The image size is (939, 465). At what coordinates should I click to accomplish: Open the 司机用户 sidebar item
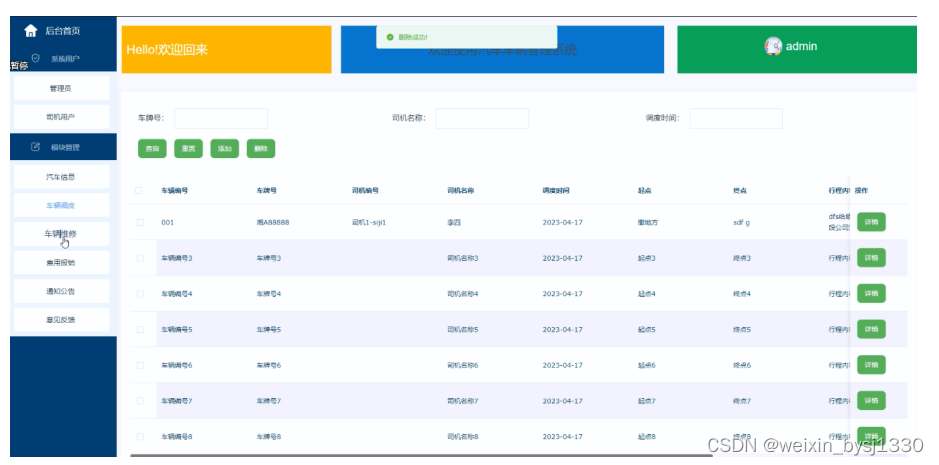(x=62, y=117)
